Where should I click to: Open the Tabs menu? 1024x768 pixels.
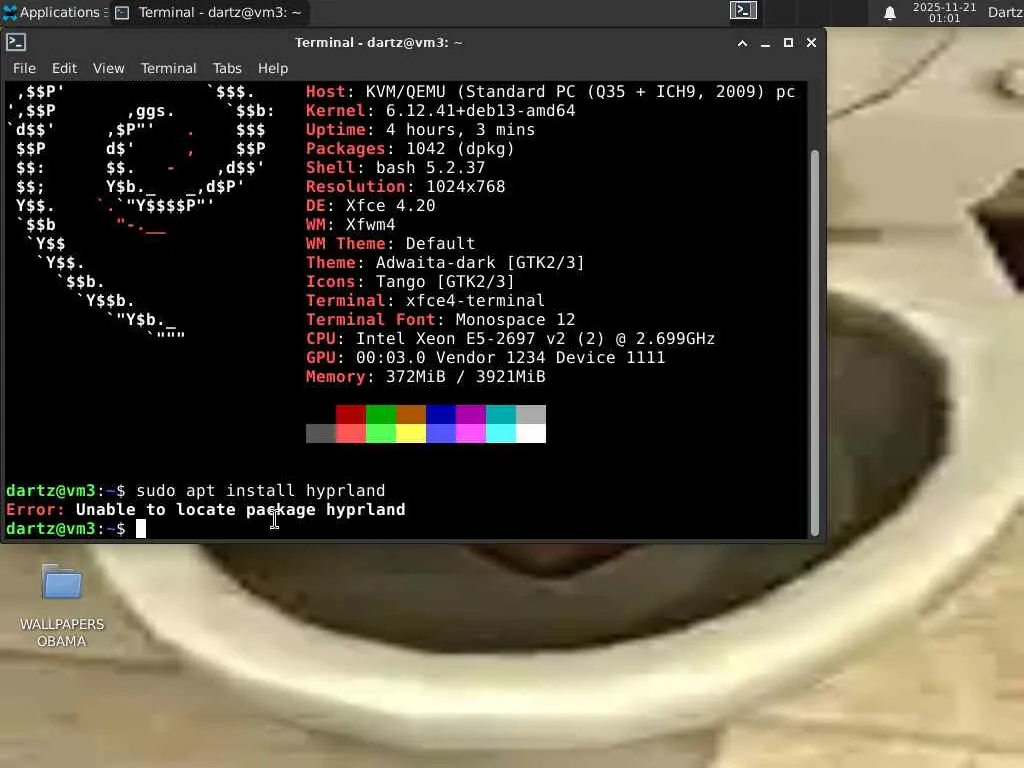click(227, 69)
